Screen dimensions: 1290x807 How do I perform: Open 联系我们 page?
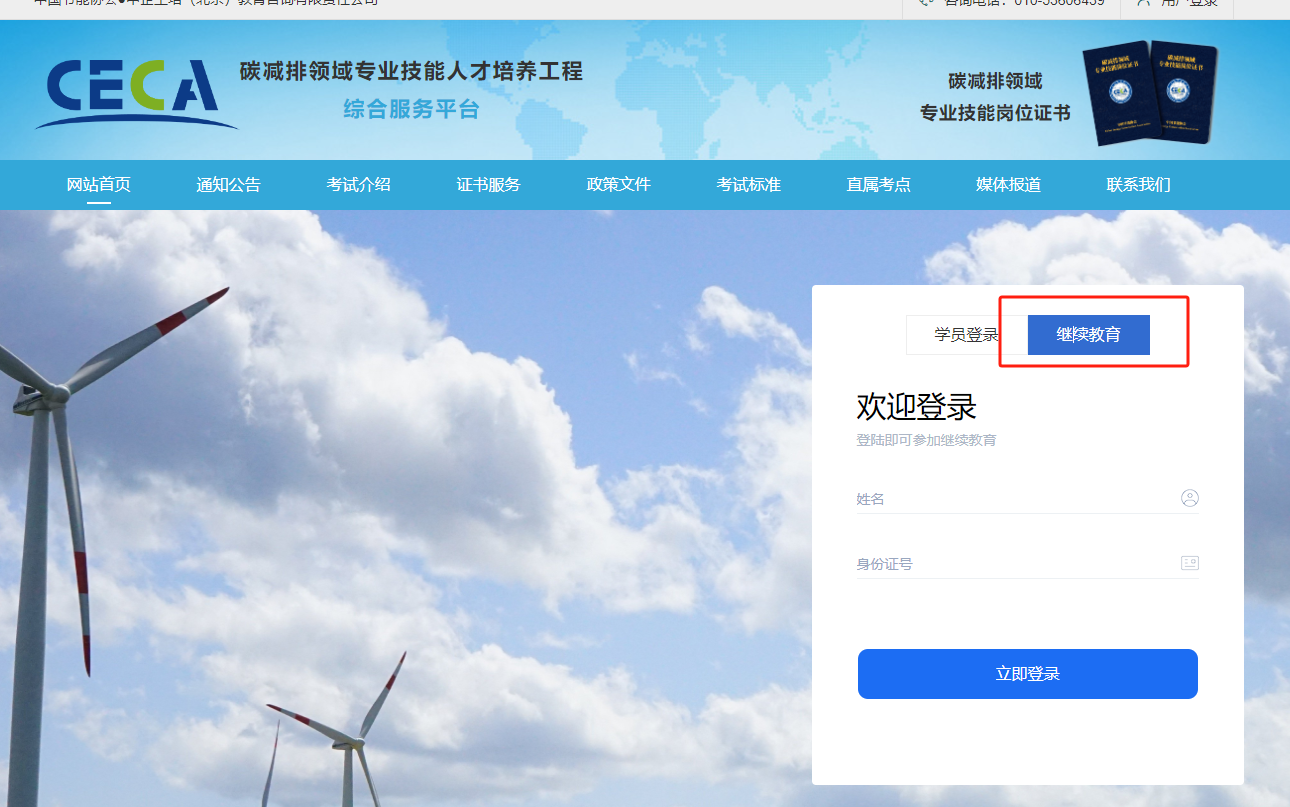(1139, 185)
